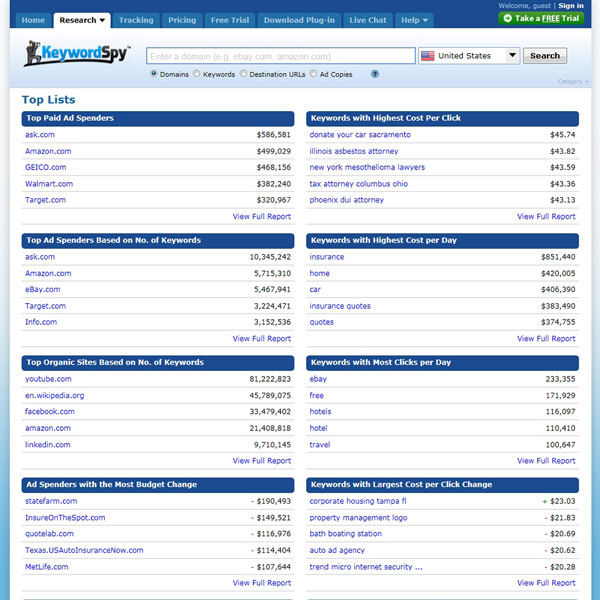The height and width of the screenshot is (600, 600).
Task: Open keyword insurance quotes
Action: 340,306
